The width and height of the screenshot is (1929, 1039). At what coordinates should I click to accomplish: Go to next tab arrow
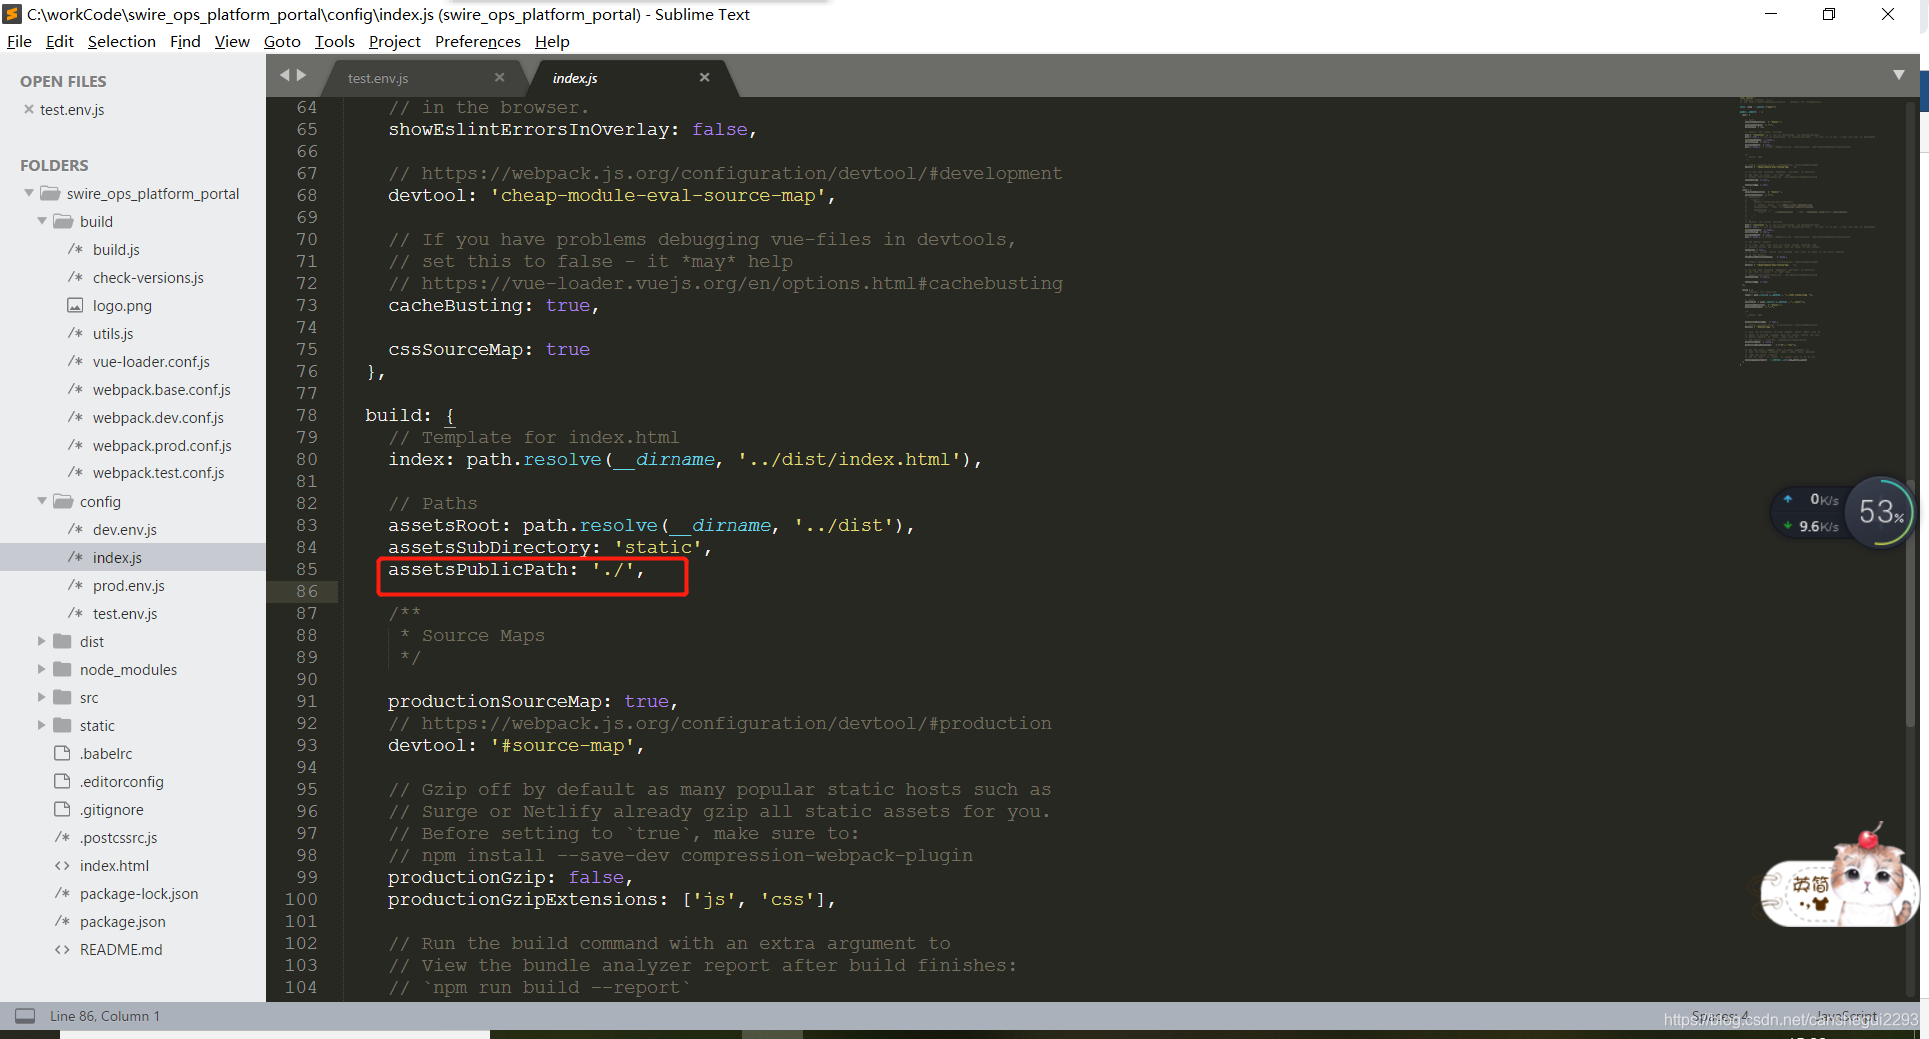pyautogui.click(x=301, y=75)
